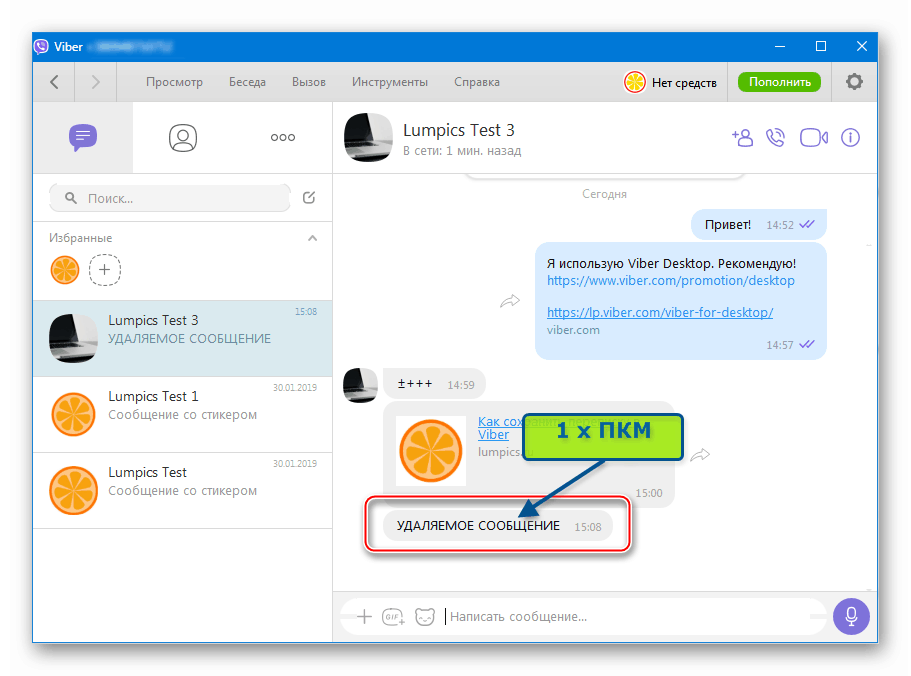The height and width of the screenshot is (676, 911).
Task: Go forward with the right arrow
Action: (x=96, y=82)
